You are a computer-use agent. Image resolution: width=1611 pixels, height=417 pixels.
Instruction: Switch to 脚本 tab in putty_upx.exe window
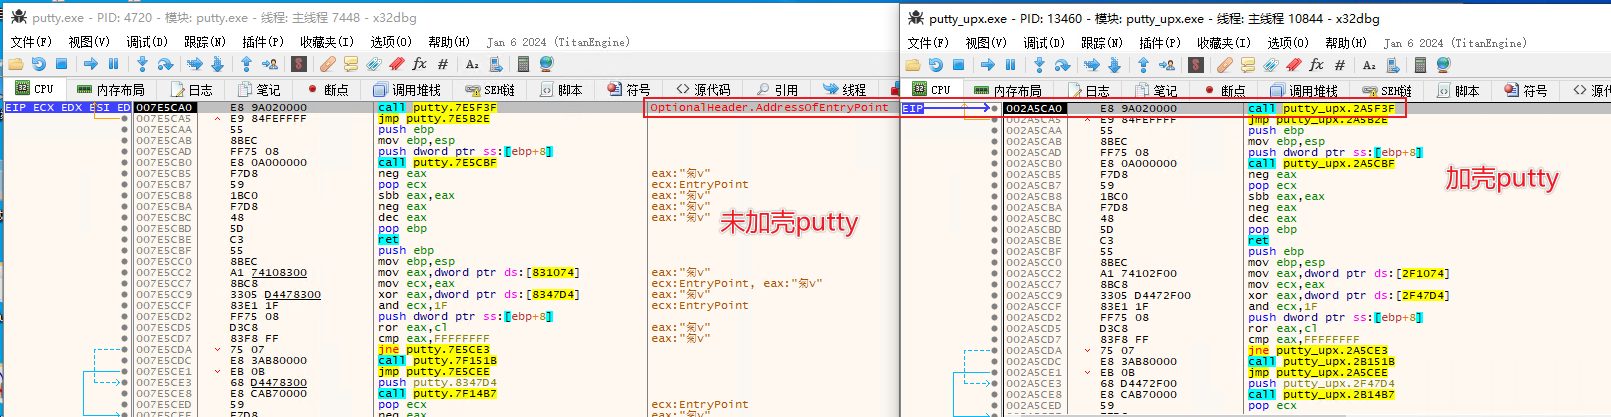(x=1458, y=90)
